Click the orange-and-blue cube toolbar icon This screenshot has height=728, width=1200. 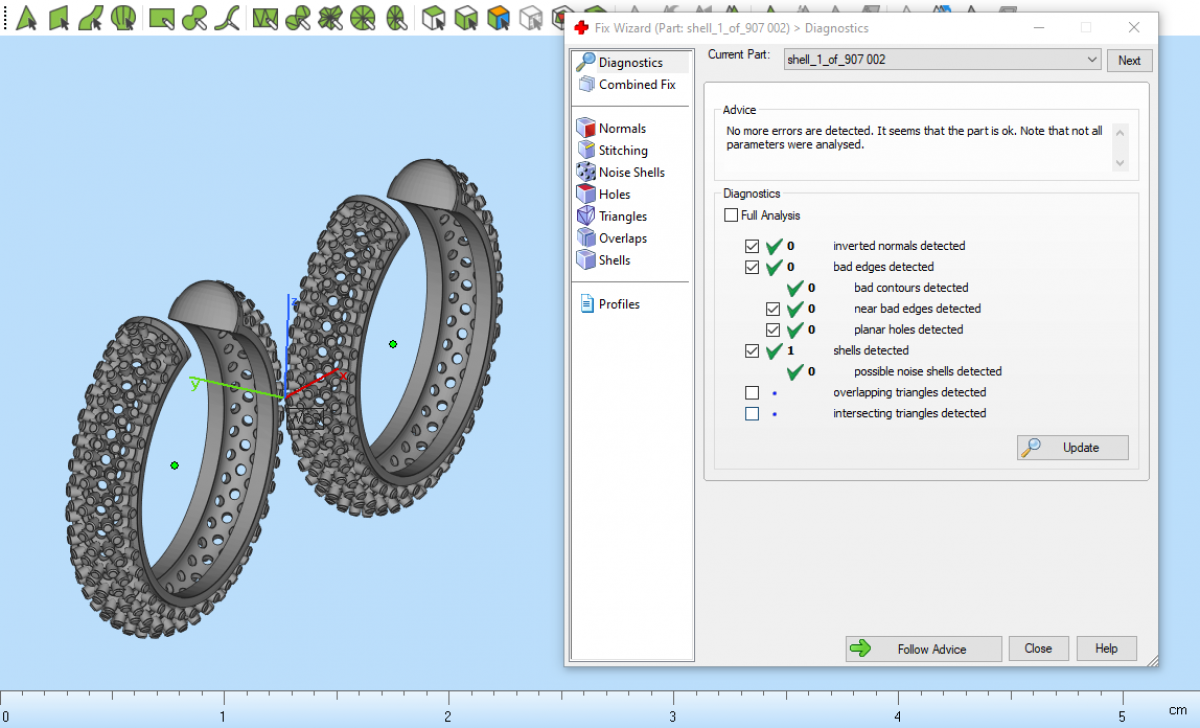point(497,17)
